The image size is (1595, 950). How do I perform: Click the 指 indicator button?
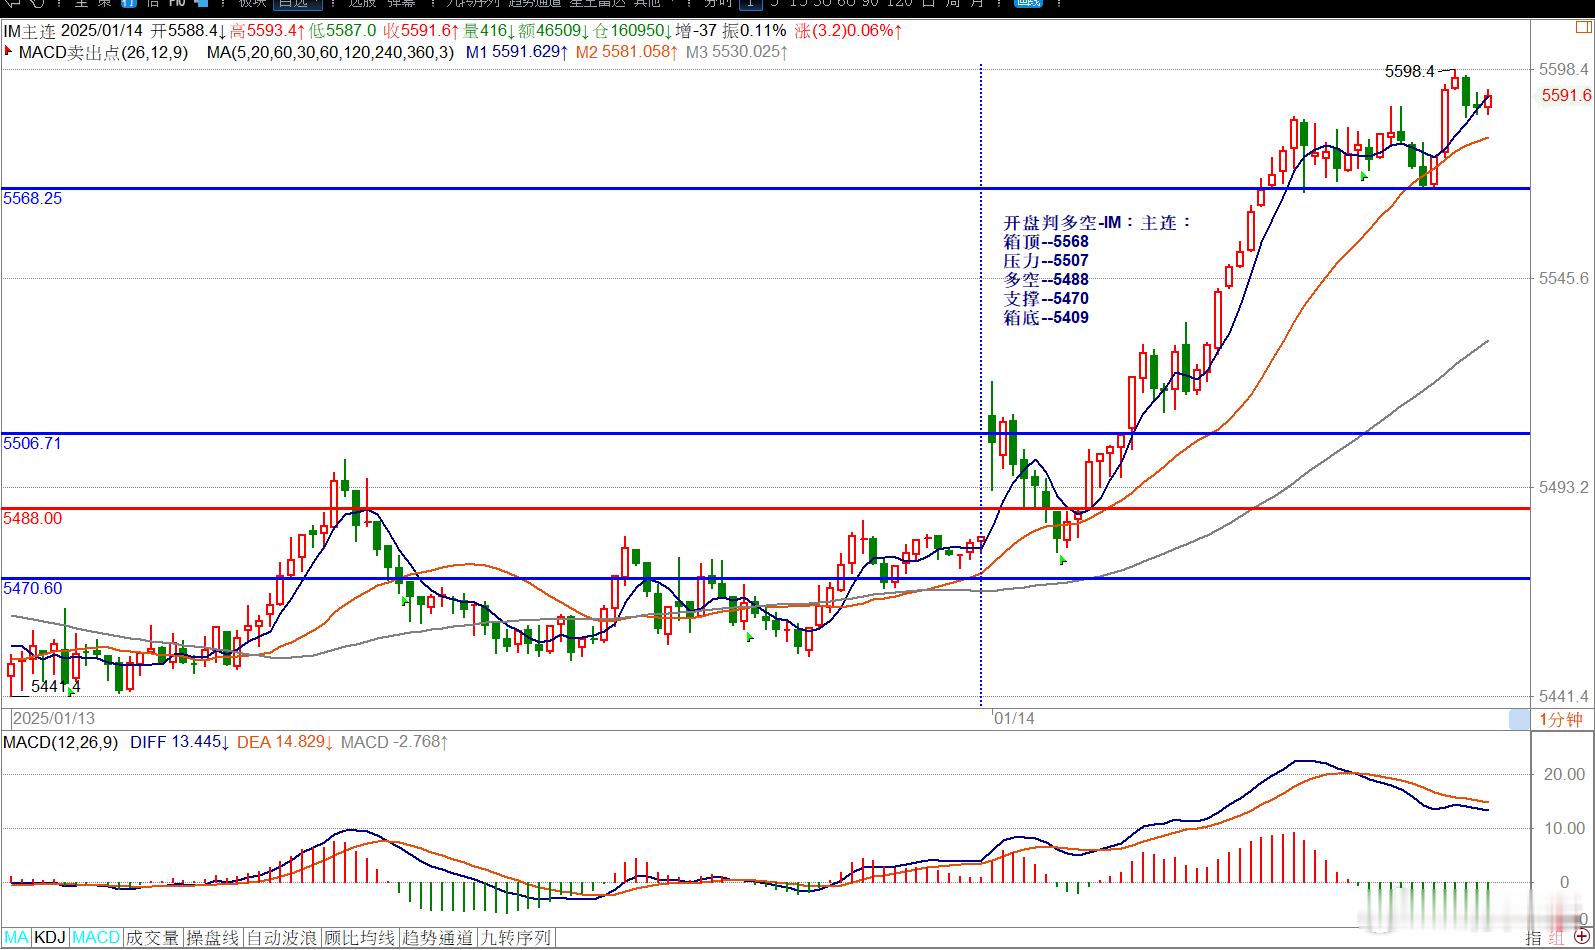[1534, 938]
